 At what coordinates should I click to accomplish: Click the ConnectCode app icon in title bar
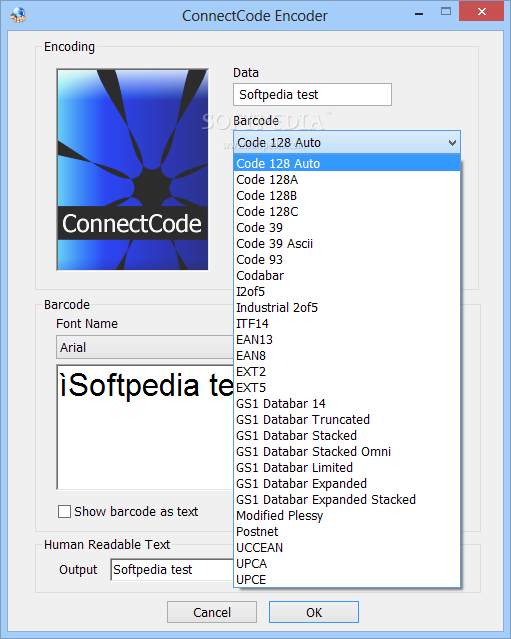click(x=18, y=15)
